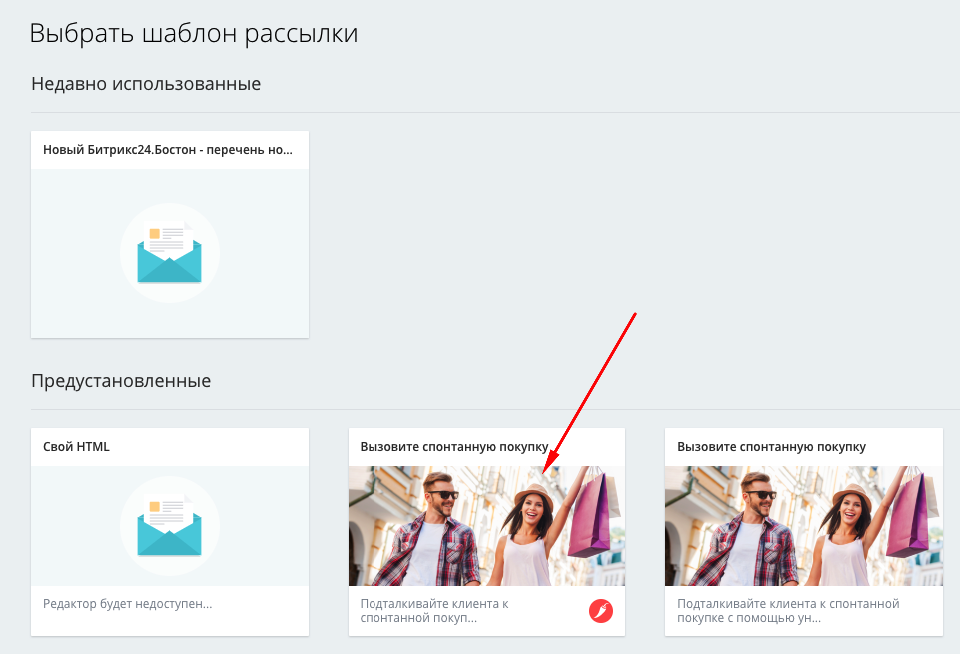
Task: Click the red chili pepper badge icon
Action: pos(600,611)
